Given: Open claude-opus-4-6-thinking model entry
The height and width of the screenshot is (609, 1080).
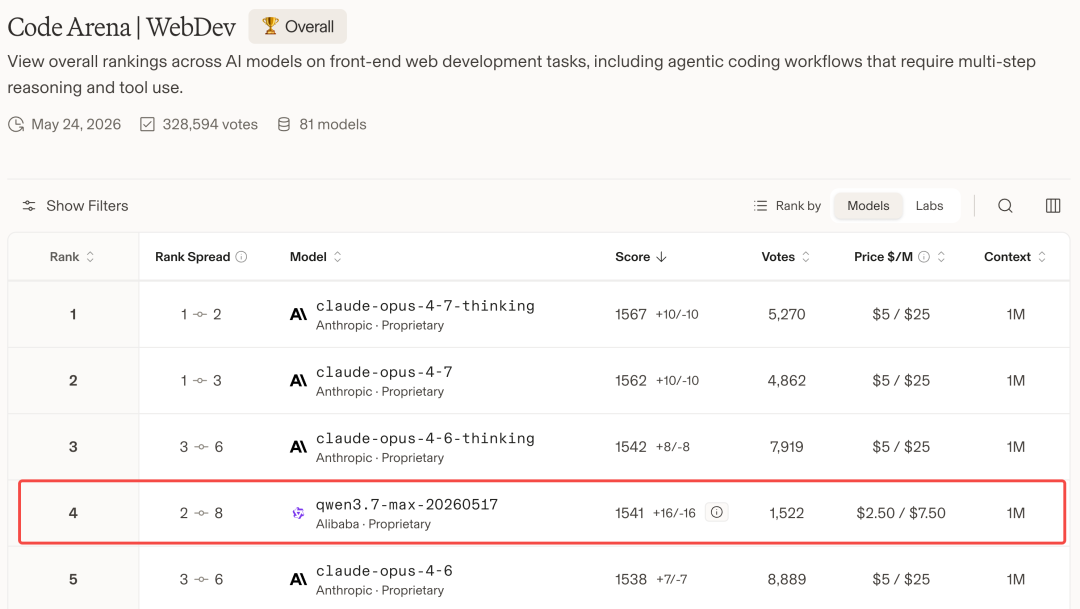Looking at the screenshot, I should point(425,439).
